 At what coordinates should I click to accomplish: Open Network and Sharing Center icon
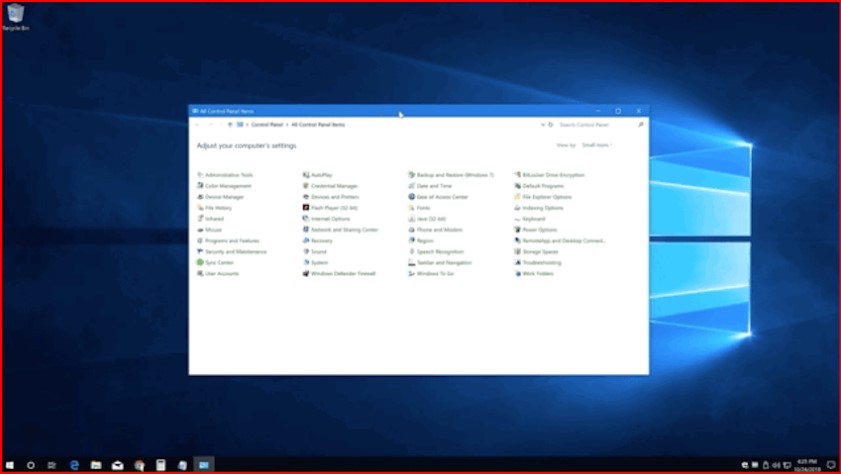[306, 230]
